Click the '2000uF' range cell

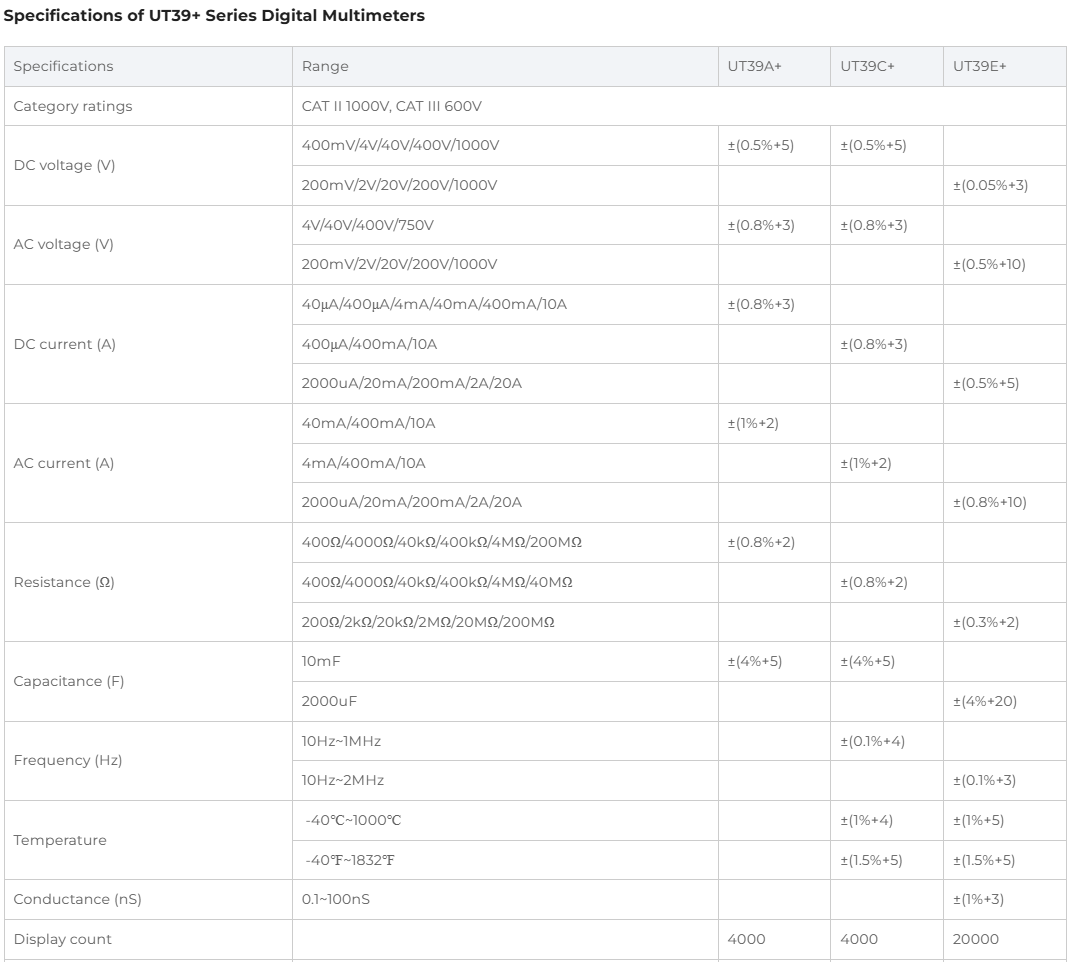[505, 701]
